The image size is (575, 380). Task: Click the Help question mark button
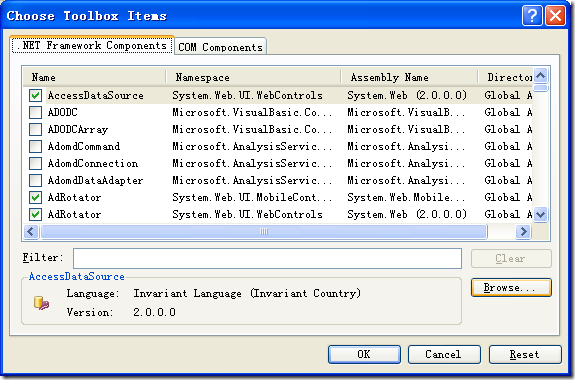(532, 16)
